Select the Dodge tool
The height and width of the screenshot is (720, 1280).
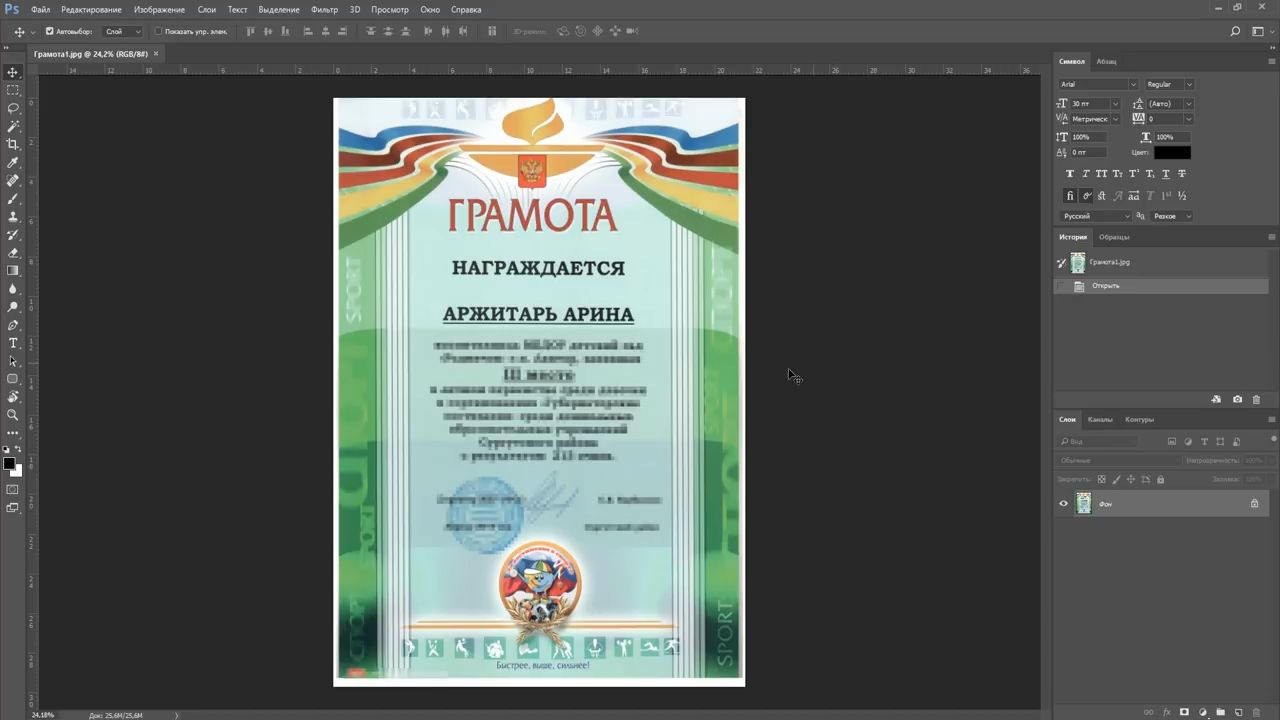pyautogui.click(x=13, y=306)
